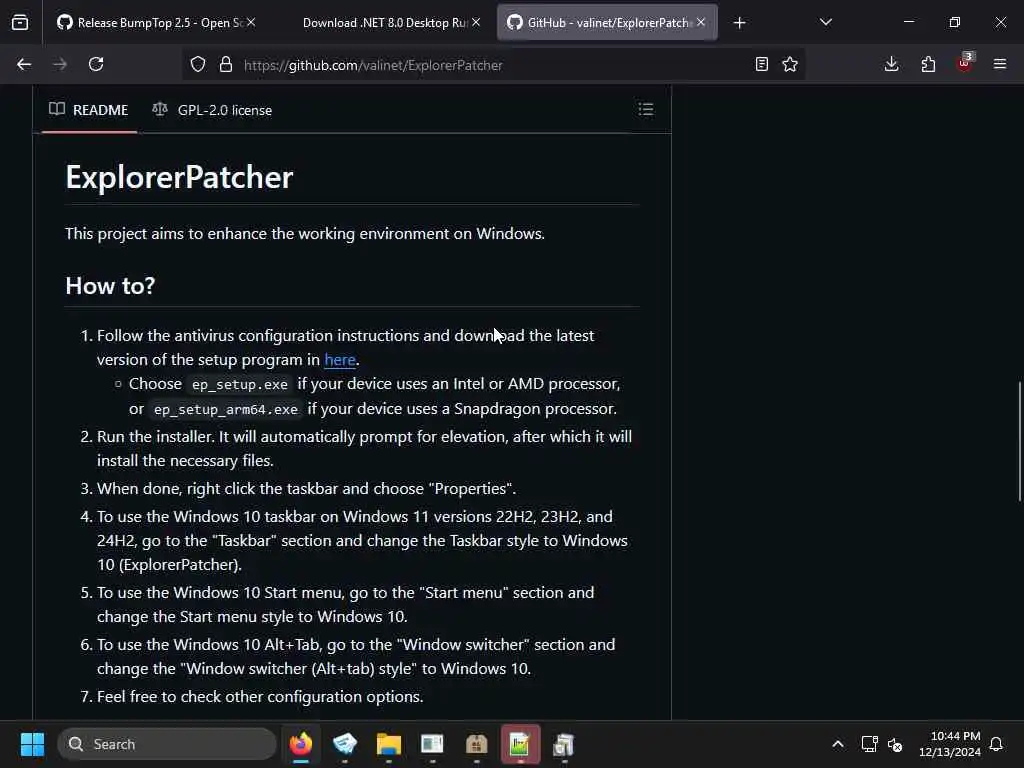This screenshot has height=768, width=1024.
Task: Open the taskbar app left of File Explorer
Action: coord(345,744)
